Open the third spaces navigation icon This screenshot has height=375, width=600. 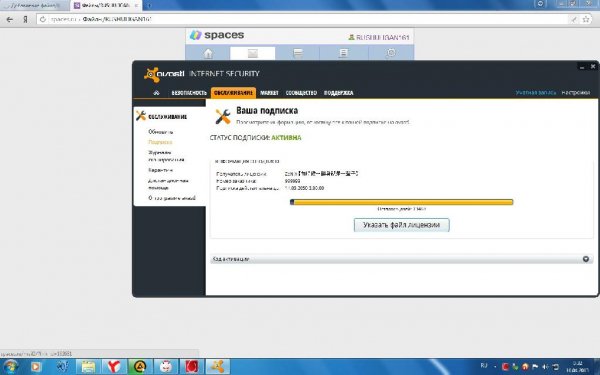tap(298, 53)
